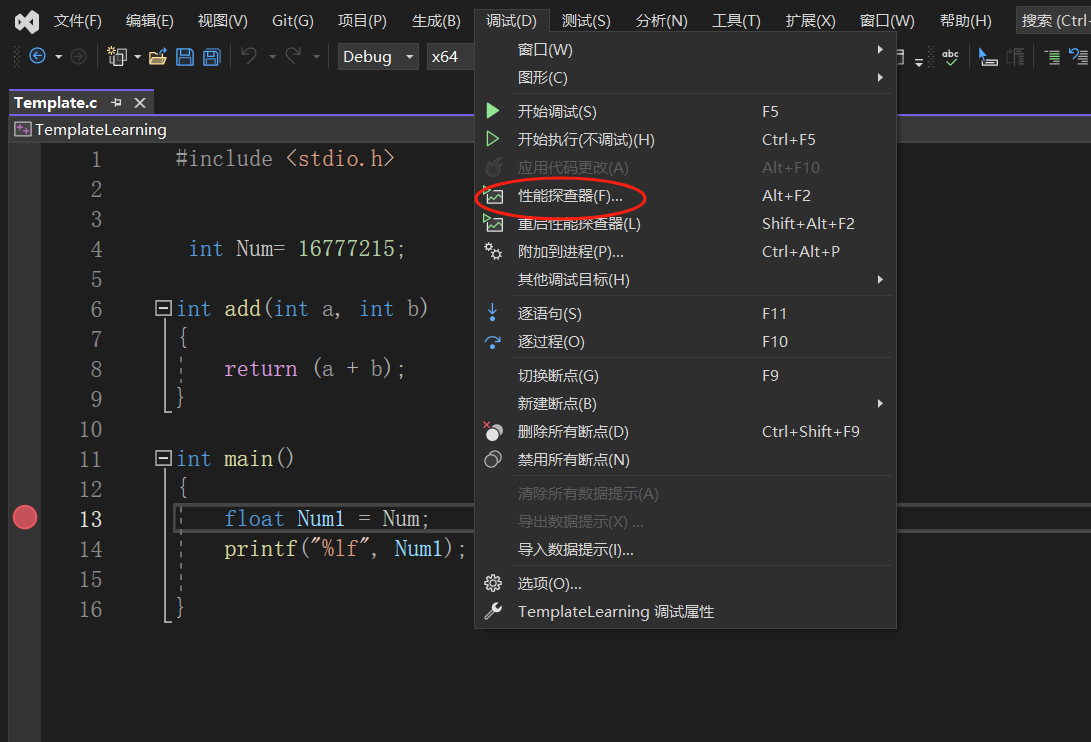
Task: Save the file with the single floppy icon
Action: point(185,56)
